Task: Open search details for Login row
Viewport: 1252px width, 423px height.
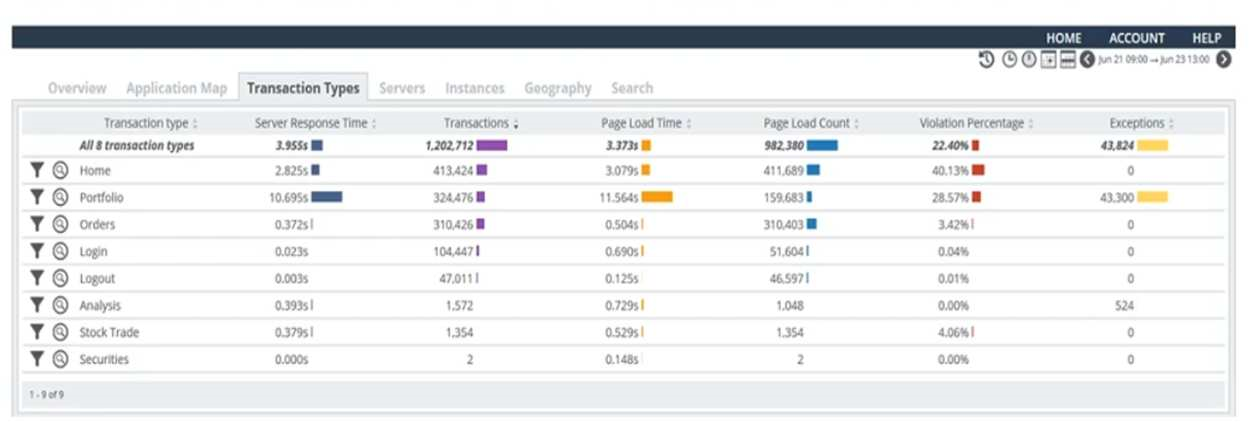Action: pos(60,252)
